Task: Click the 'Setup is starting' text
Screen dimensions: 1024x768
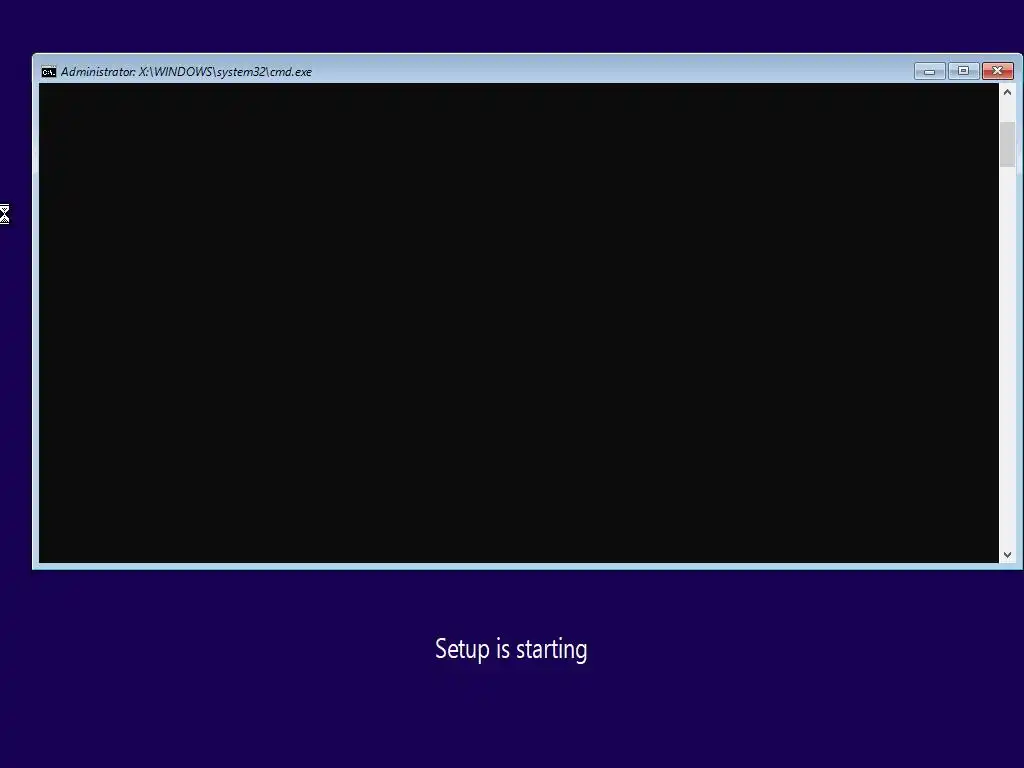Action: [x=511, y=649]
